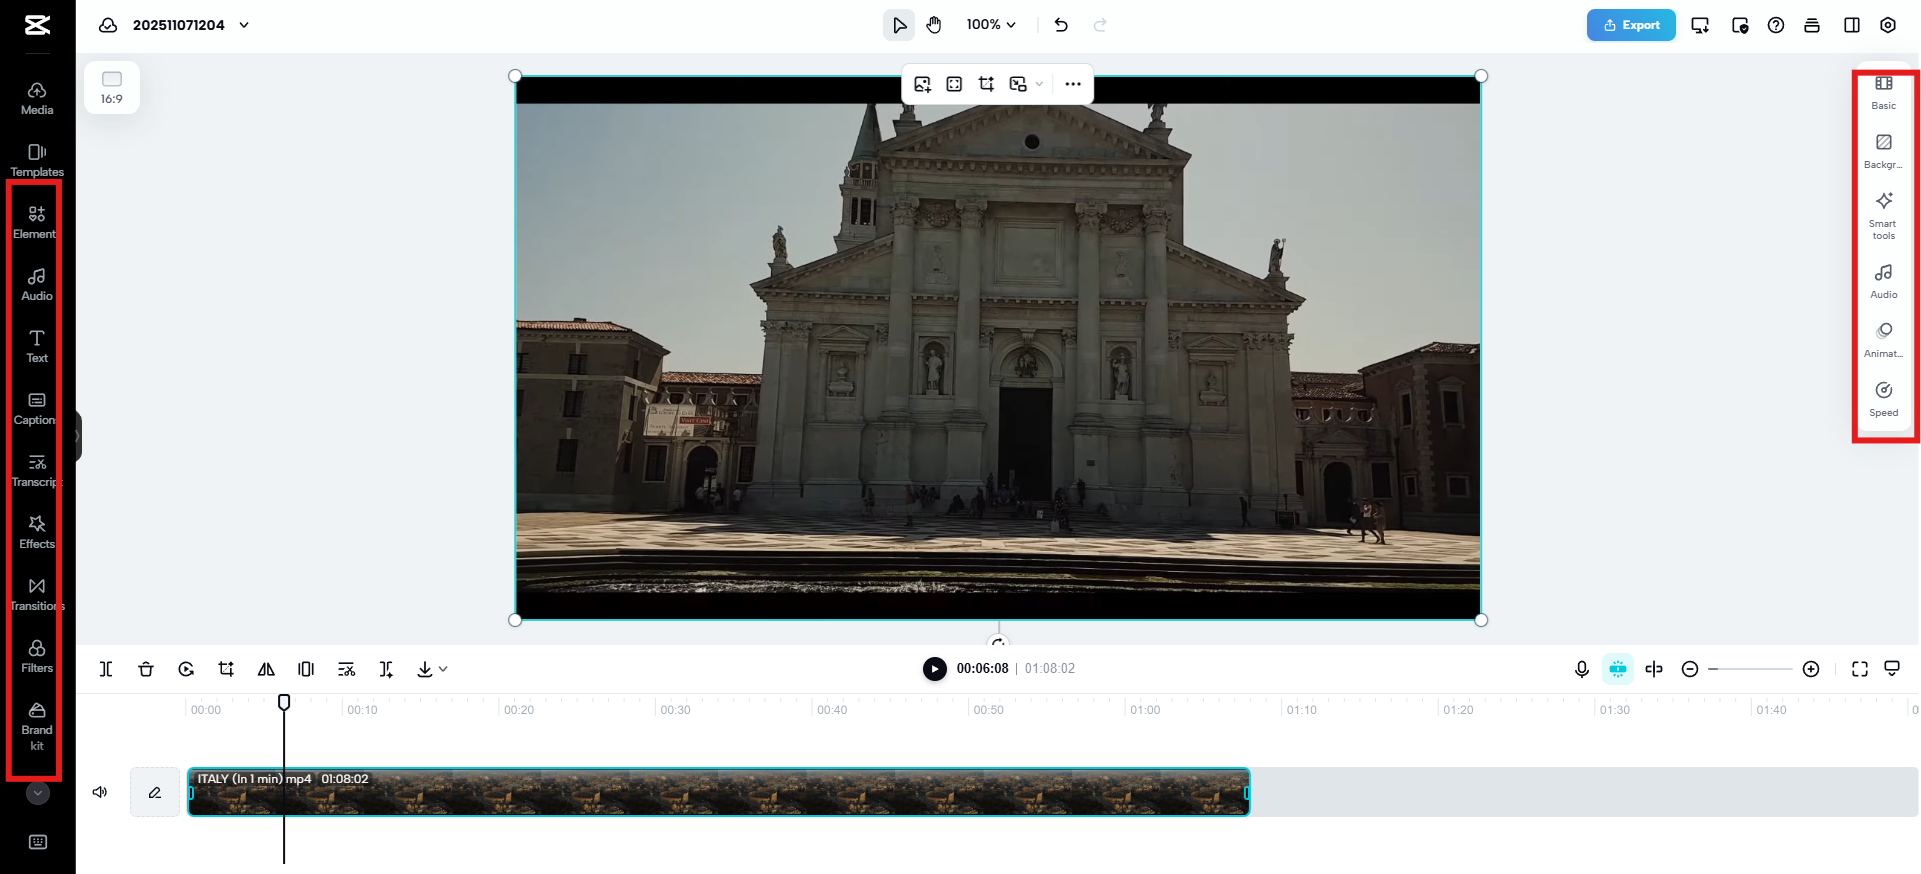Open the Templates panel

pos(37,160)
